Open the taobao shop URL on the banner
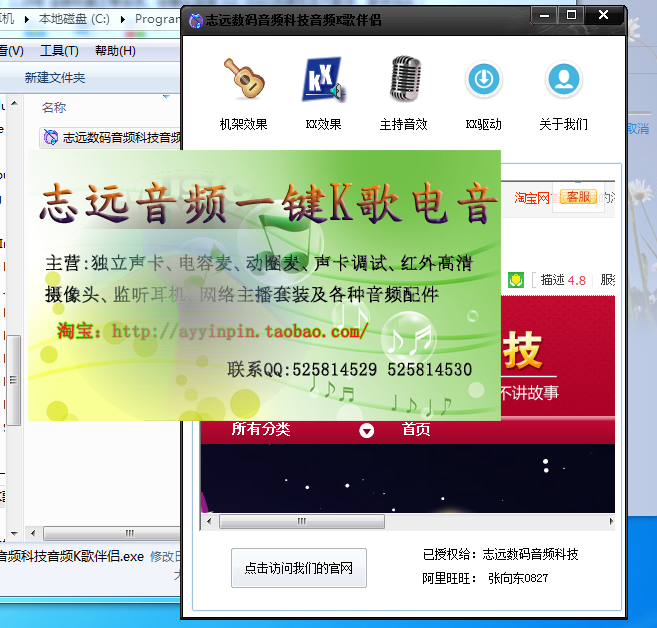 pos(240,331)
